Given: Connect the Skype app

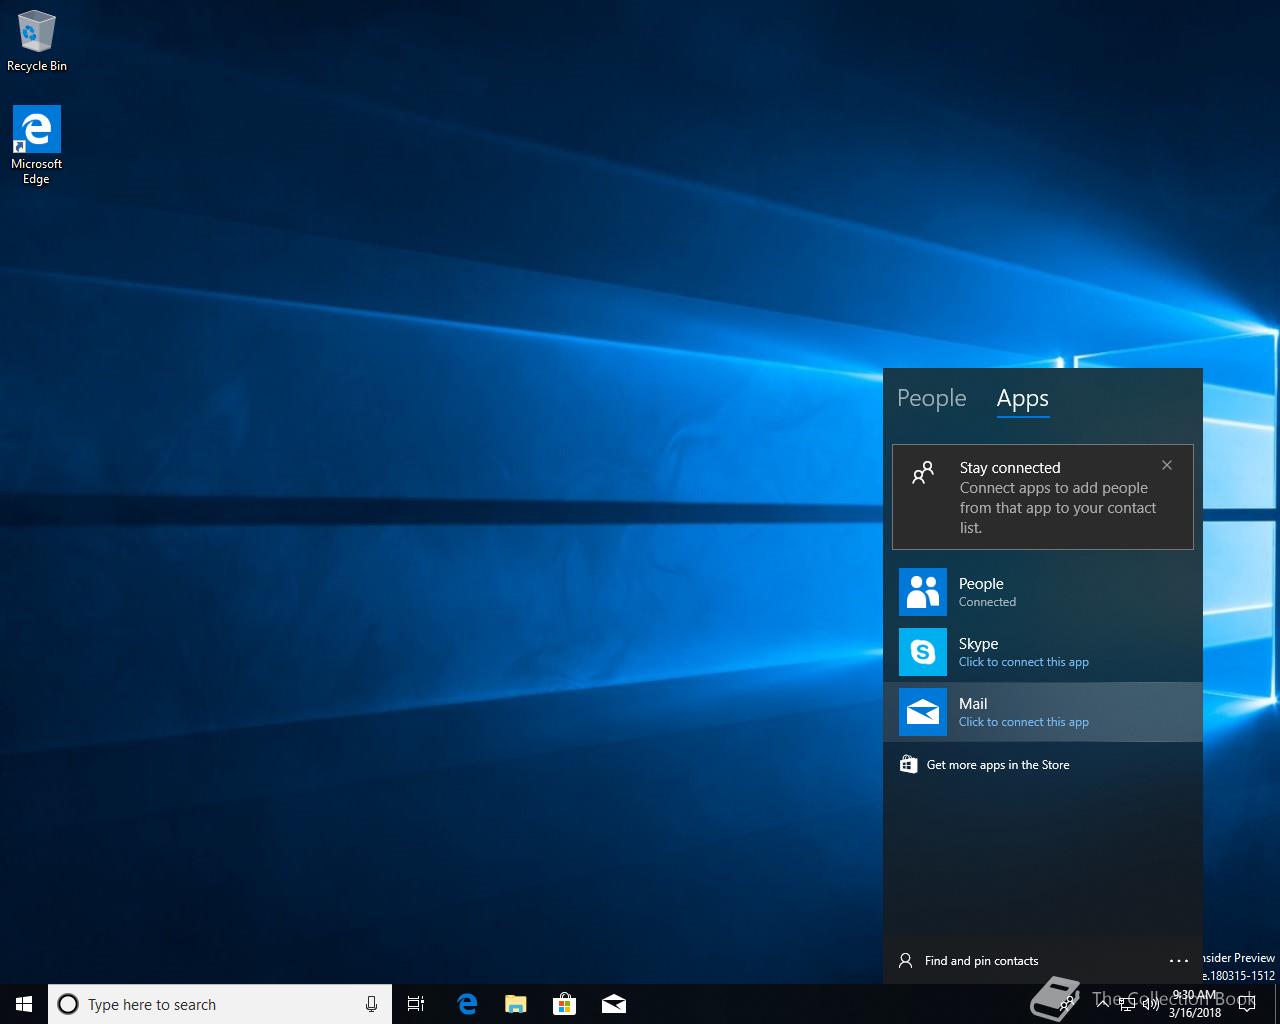Looking at the screenshot, I should tap(1042, 652).
